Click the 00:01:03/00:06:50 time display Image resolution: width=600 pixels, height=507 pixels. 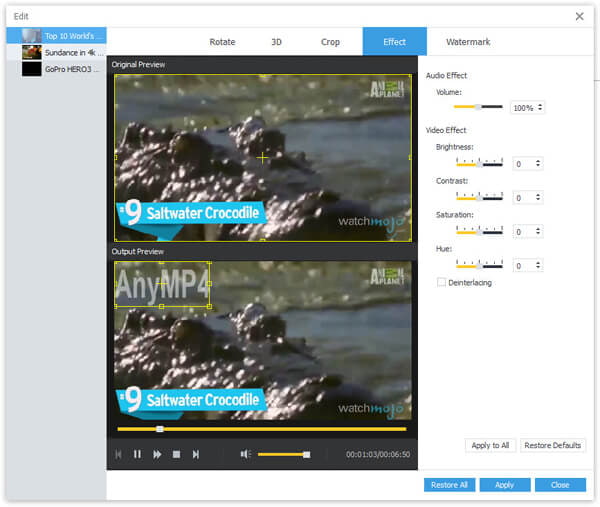coord(378,454)
